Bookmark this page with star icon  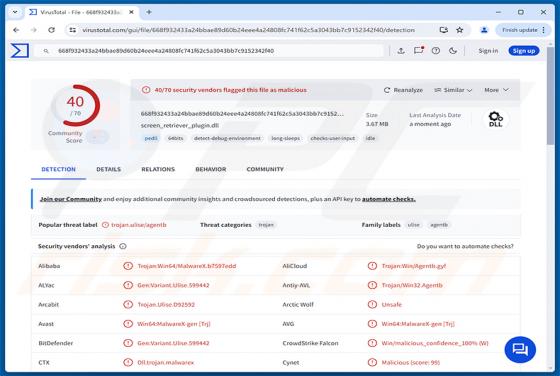[460, 30]
